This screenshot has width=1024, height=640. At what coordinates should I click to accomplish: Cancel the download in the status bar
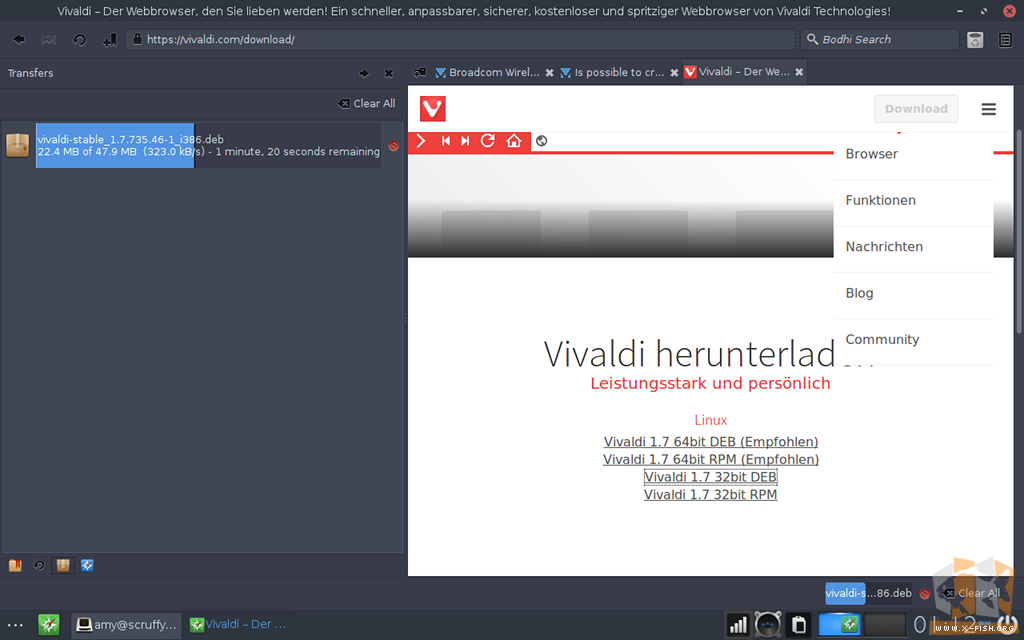(925, 594)
